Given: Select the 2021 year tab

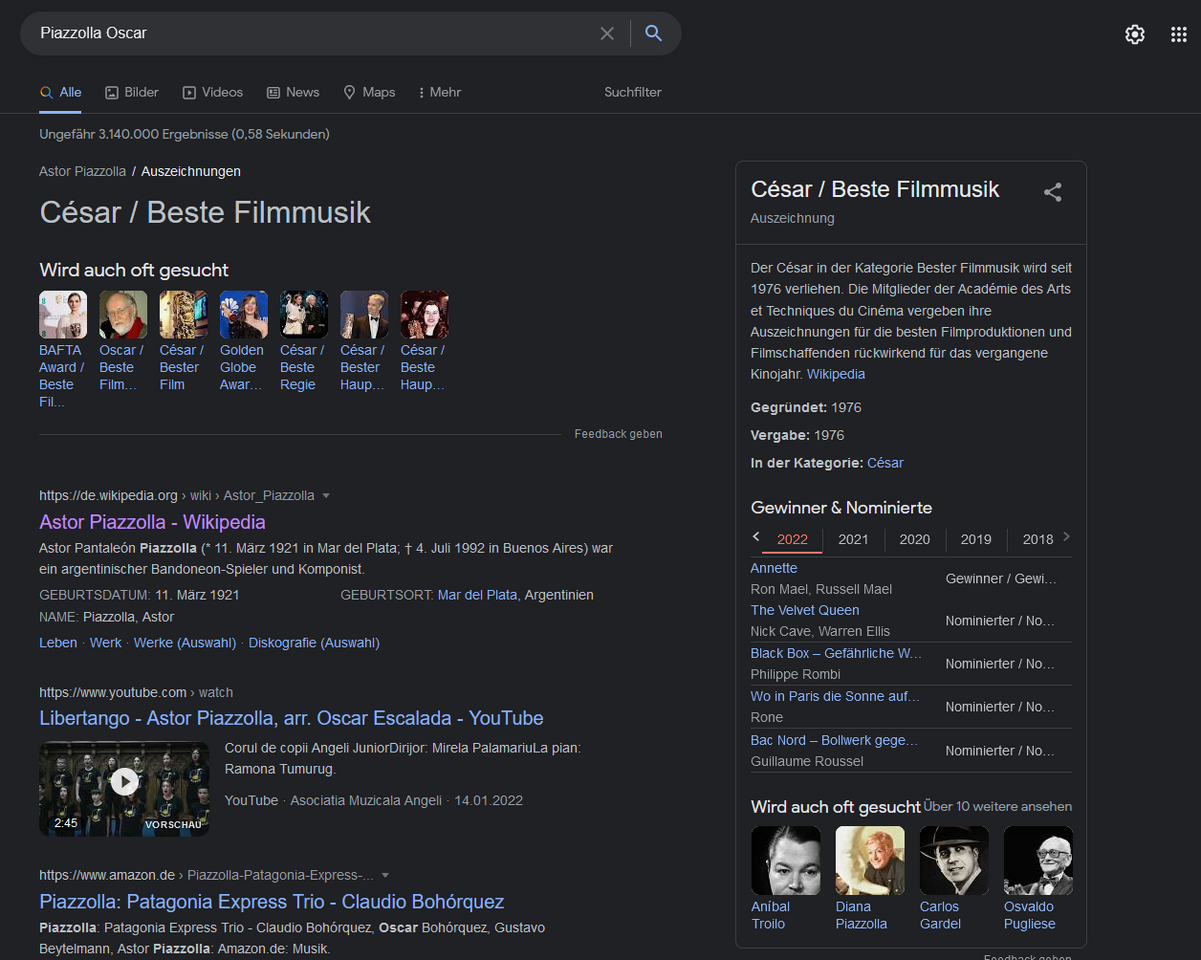Looking at the screenshot, I should coord(853,539).
